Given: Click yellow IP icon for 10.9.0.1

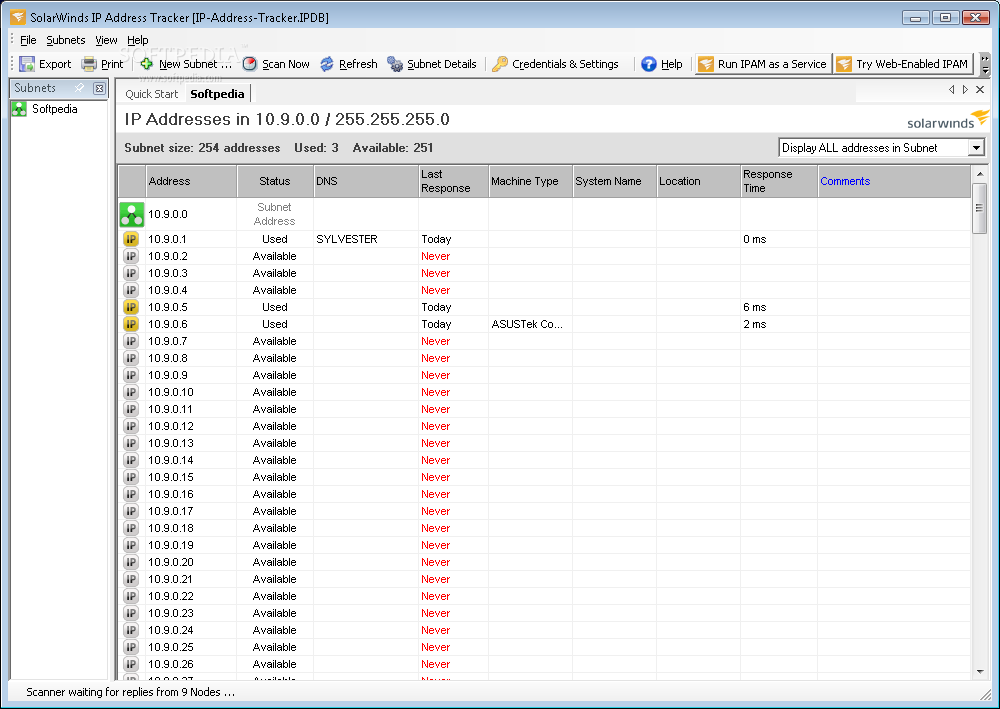Looking at the screenshot, I should [131, 239].
